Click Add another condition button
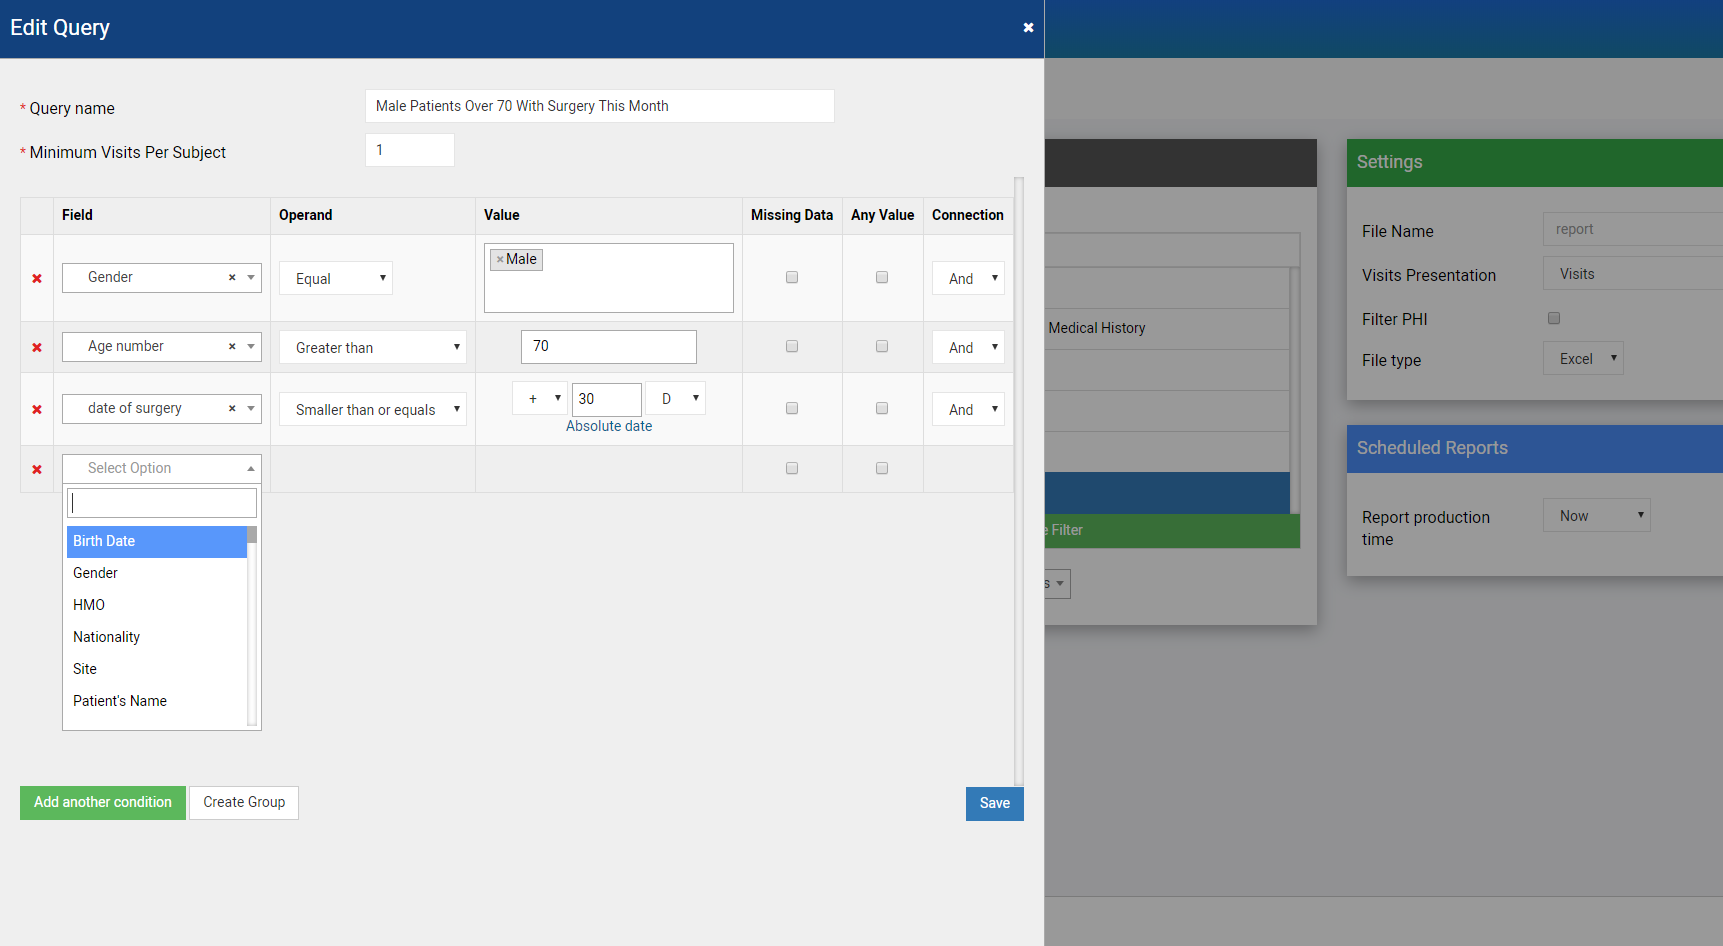This screenshot has width=1723, height=946. pos(103,803)
